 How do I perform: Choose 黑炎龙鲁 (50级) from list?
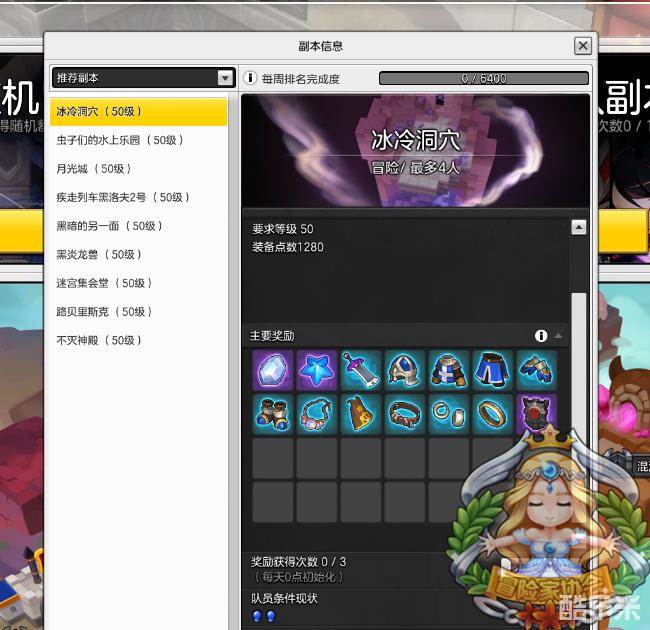(x=99, y=255)
